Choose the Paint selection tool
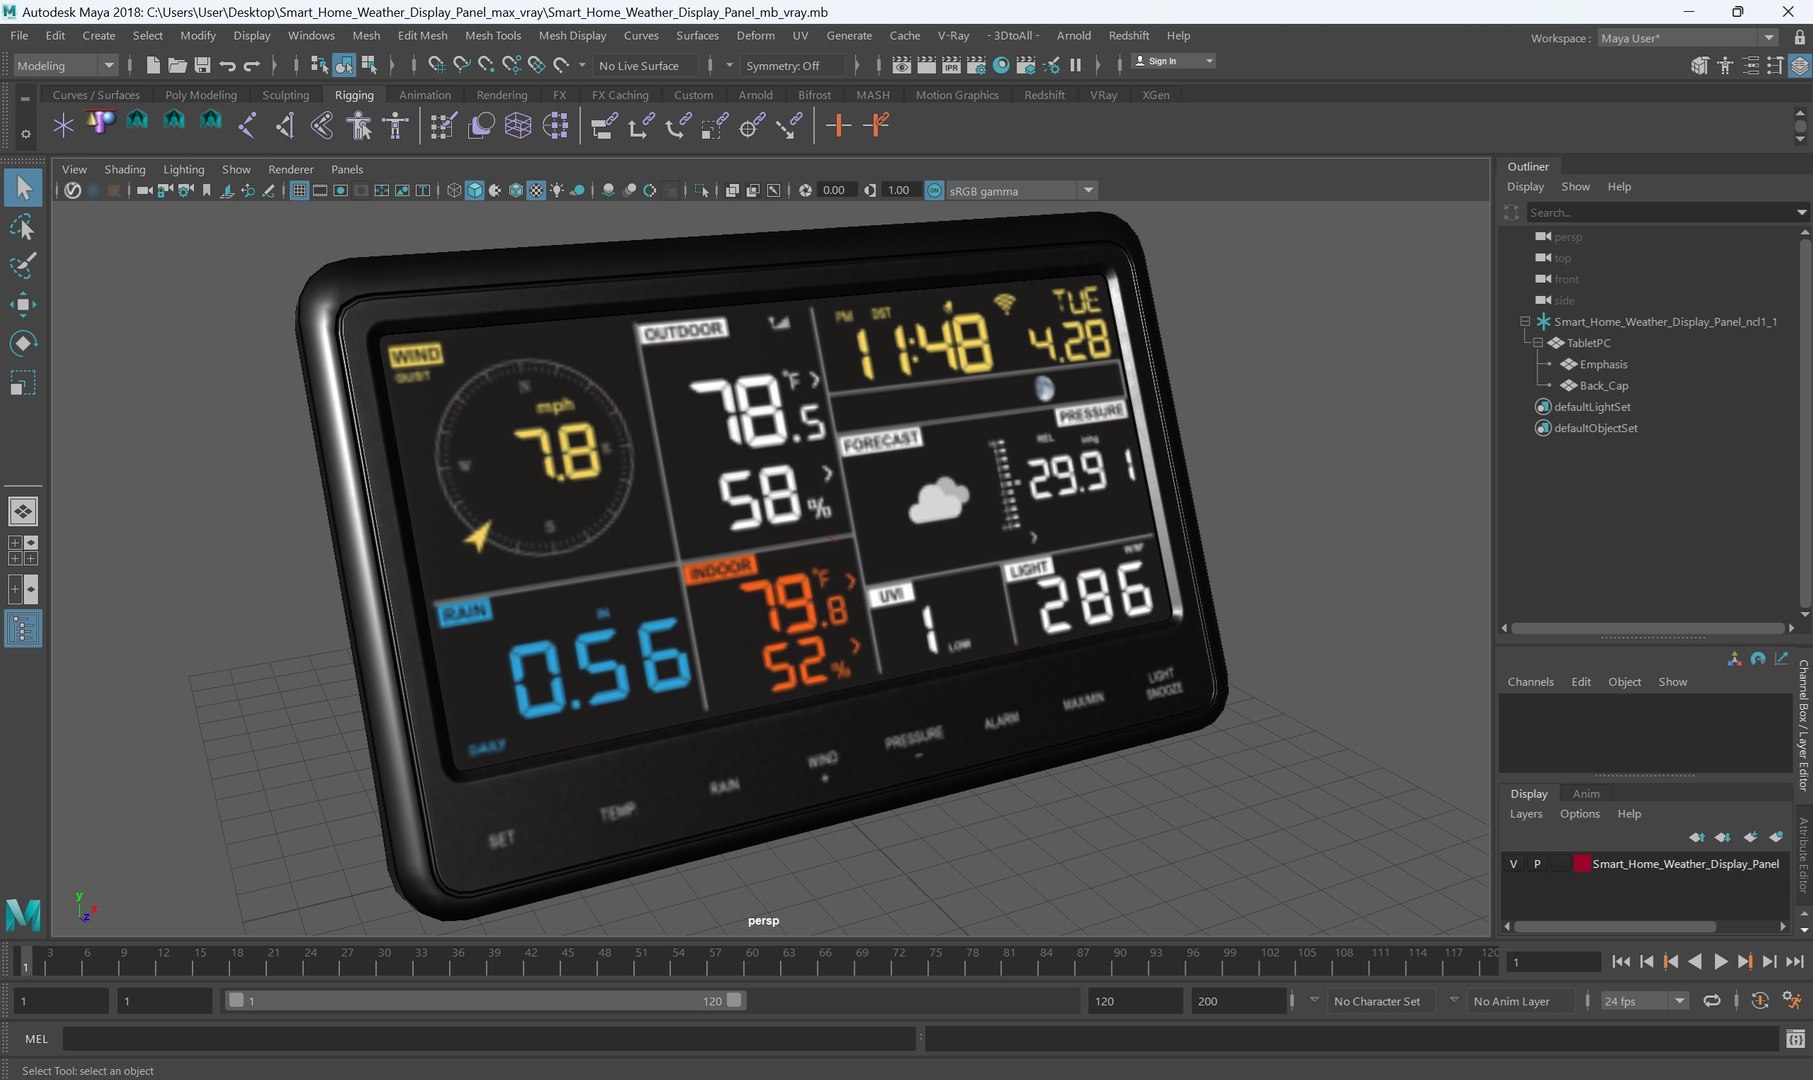Image resolution: width=1813 pixels, height=1080 pixels. 23,266
